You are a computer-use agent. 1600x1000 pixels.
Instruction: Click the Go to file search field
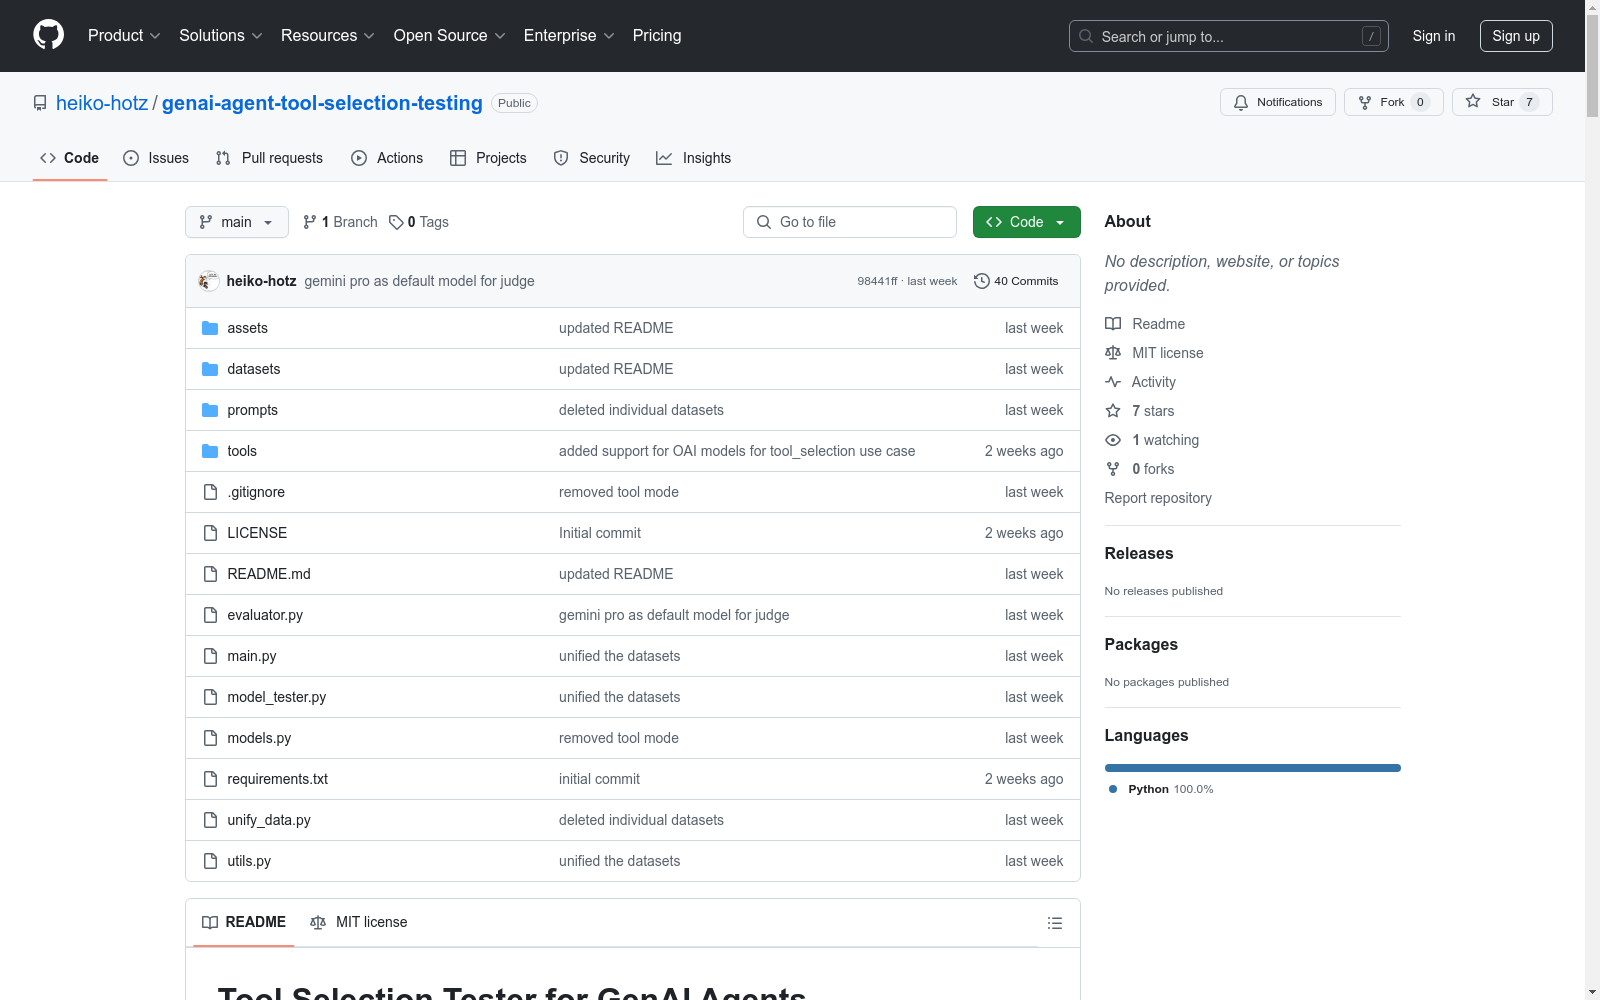click(850, 222)
